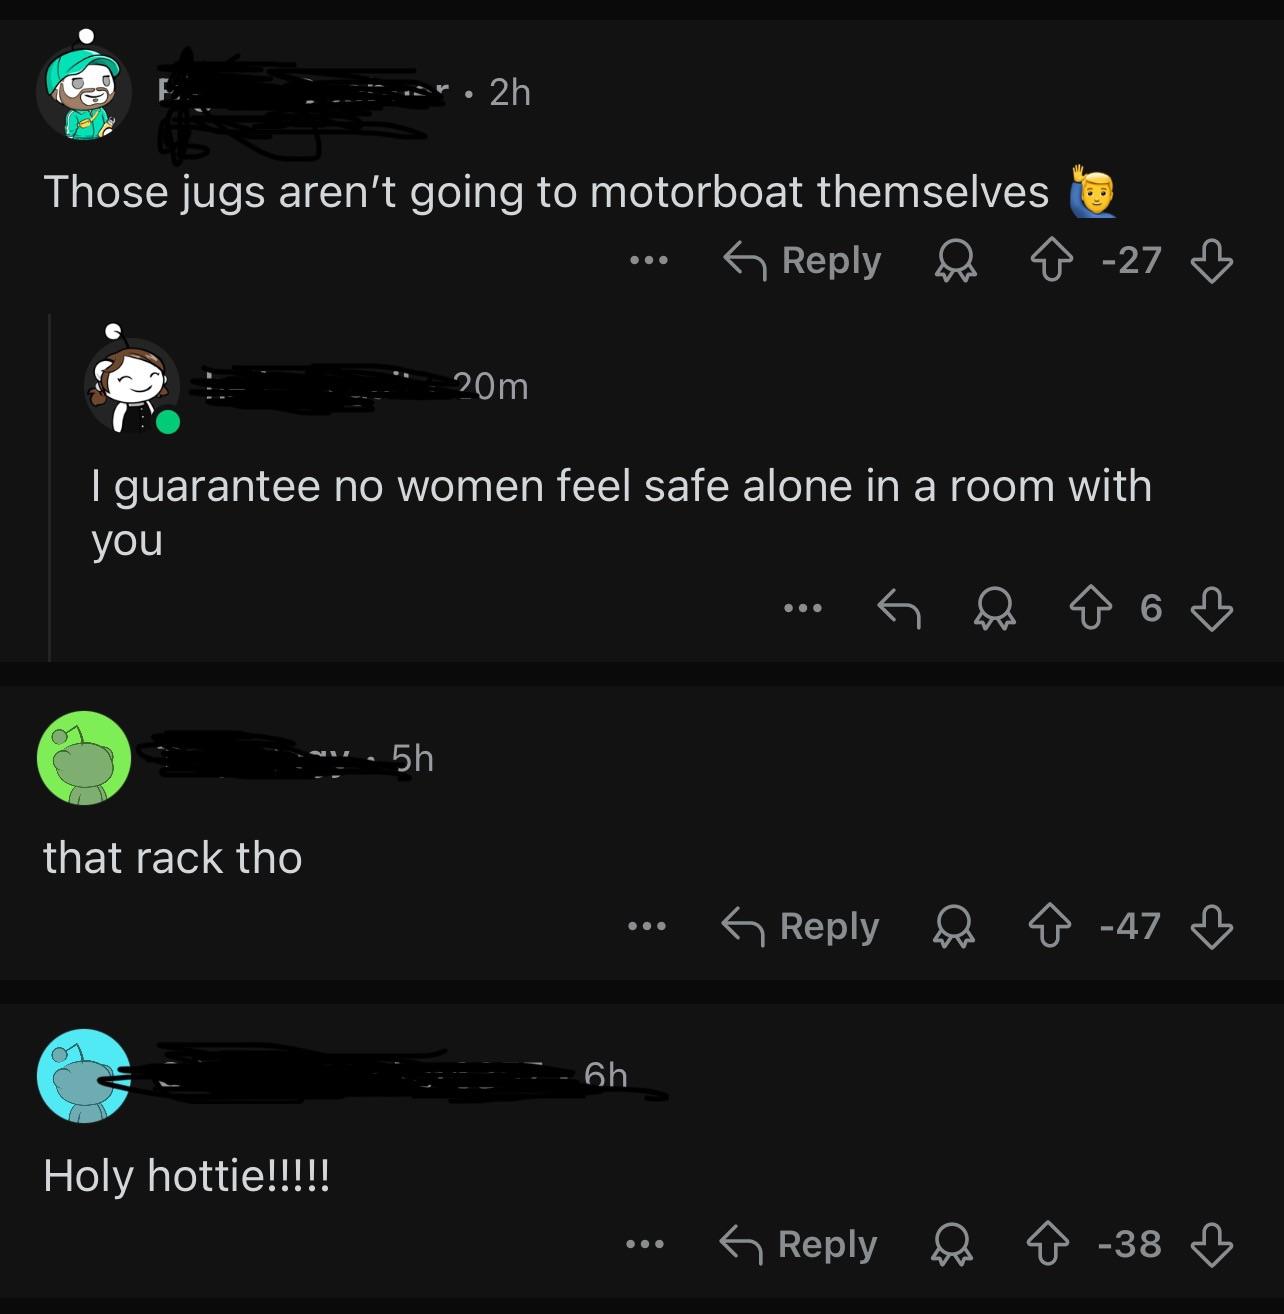The height and width of the screenshot is (1314, 1284).
Task: Upvote the 'that rack tho' comment
Action: [x=1049, y=927]
